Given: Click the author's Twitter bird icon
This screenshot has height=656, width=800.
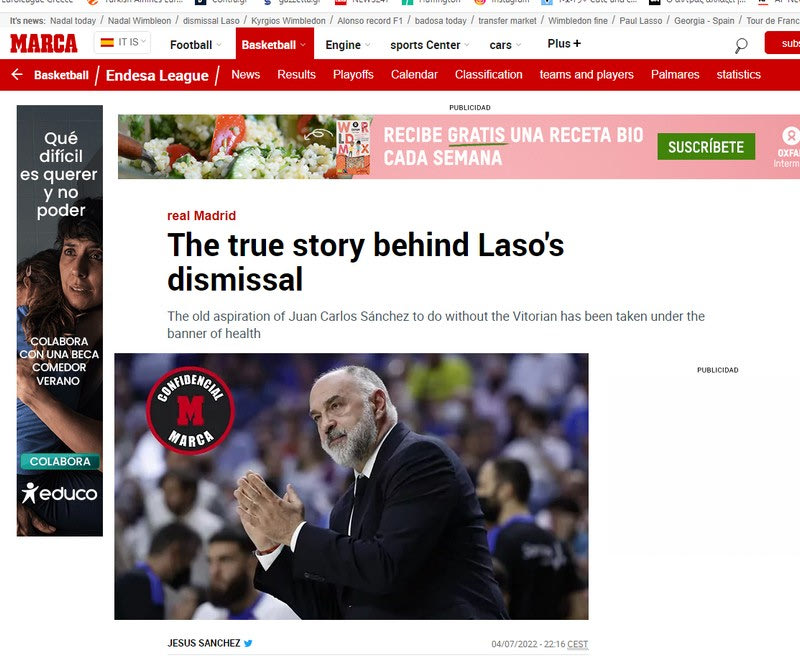Looking at the screenshot, I should coord(248,643).
